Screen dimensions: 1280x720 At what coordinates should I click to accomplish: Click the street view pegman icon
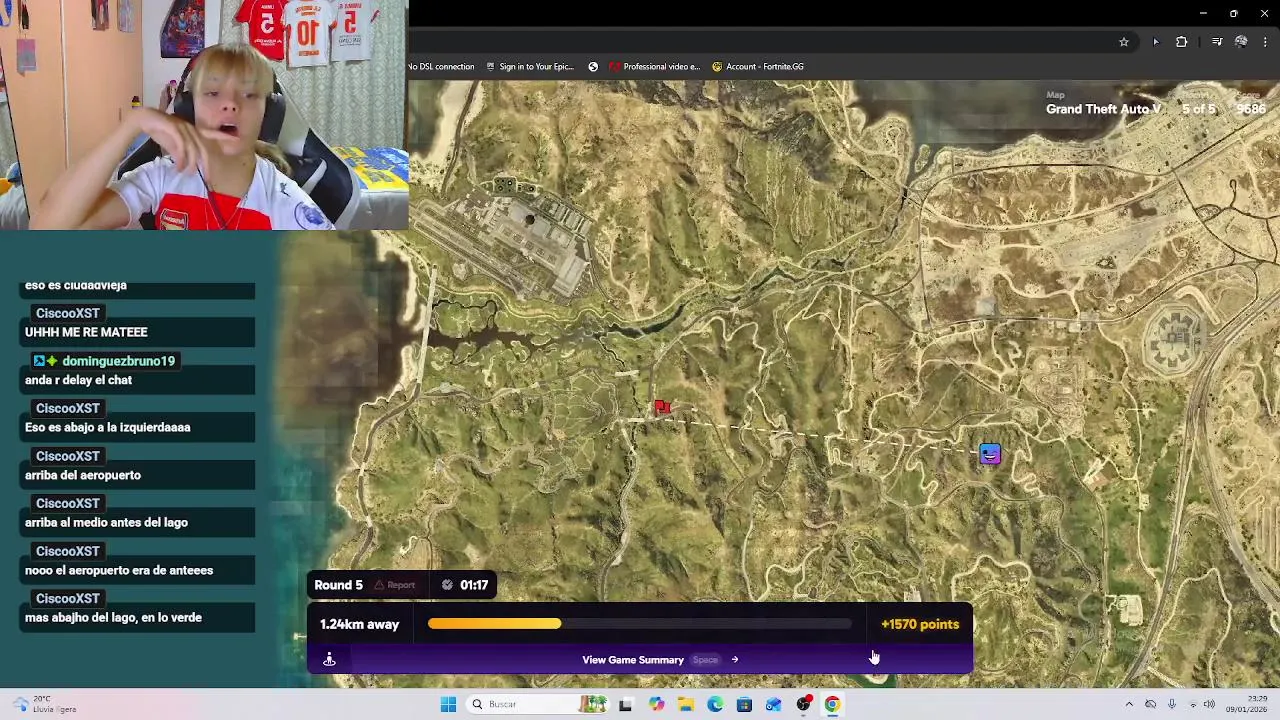(329, 659)
